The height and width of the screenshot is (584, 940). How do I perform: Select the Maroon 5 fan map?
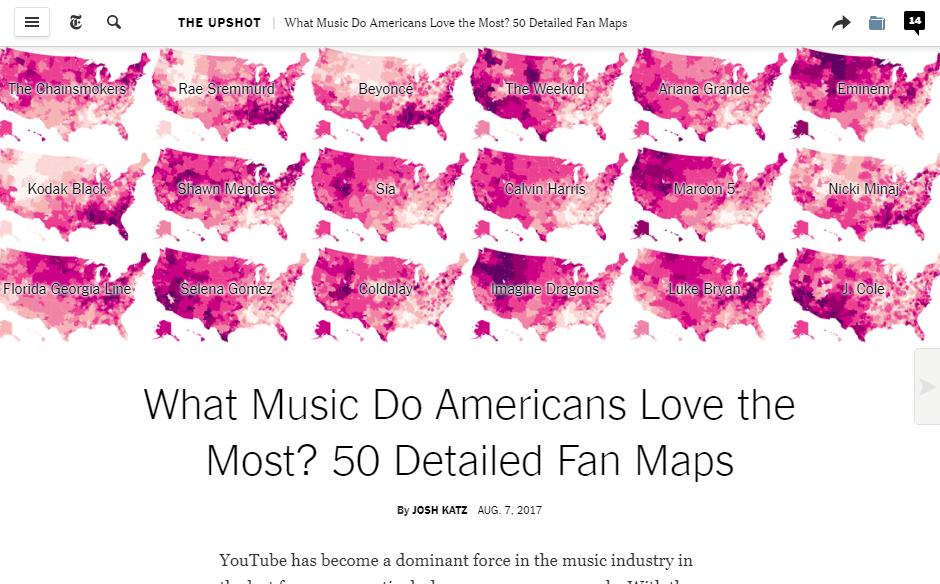(704, 189)
